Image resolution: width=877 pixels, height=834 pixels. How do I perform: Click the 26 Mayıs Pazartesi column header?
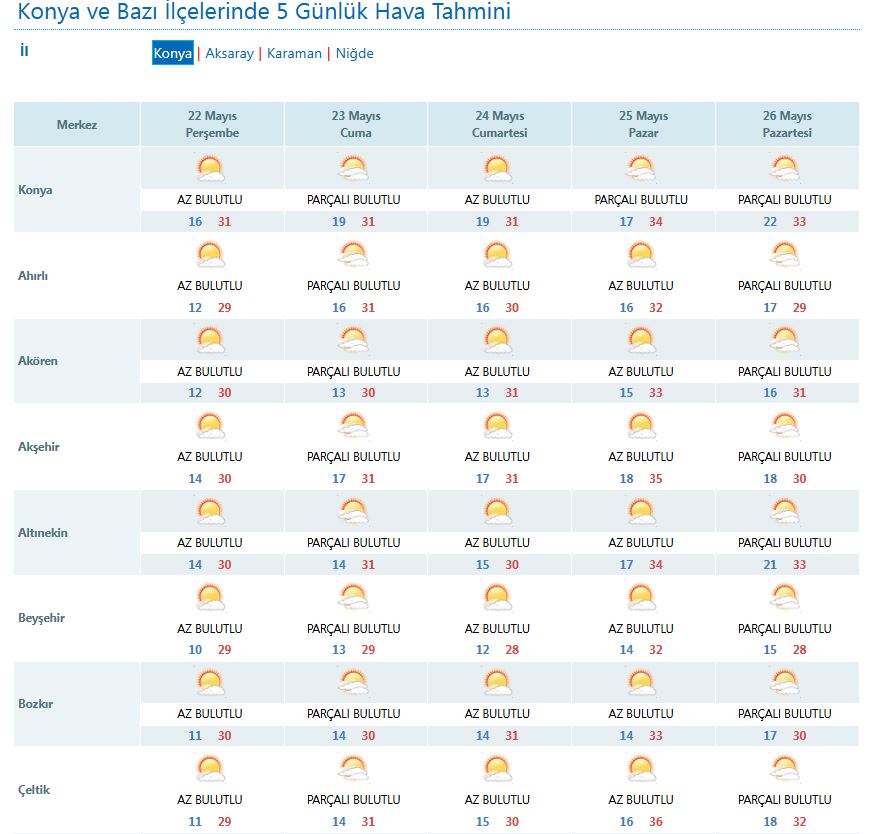coord(787,125)
